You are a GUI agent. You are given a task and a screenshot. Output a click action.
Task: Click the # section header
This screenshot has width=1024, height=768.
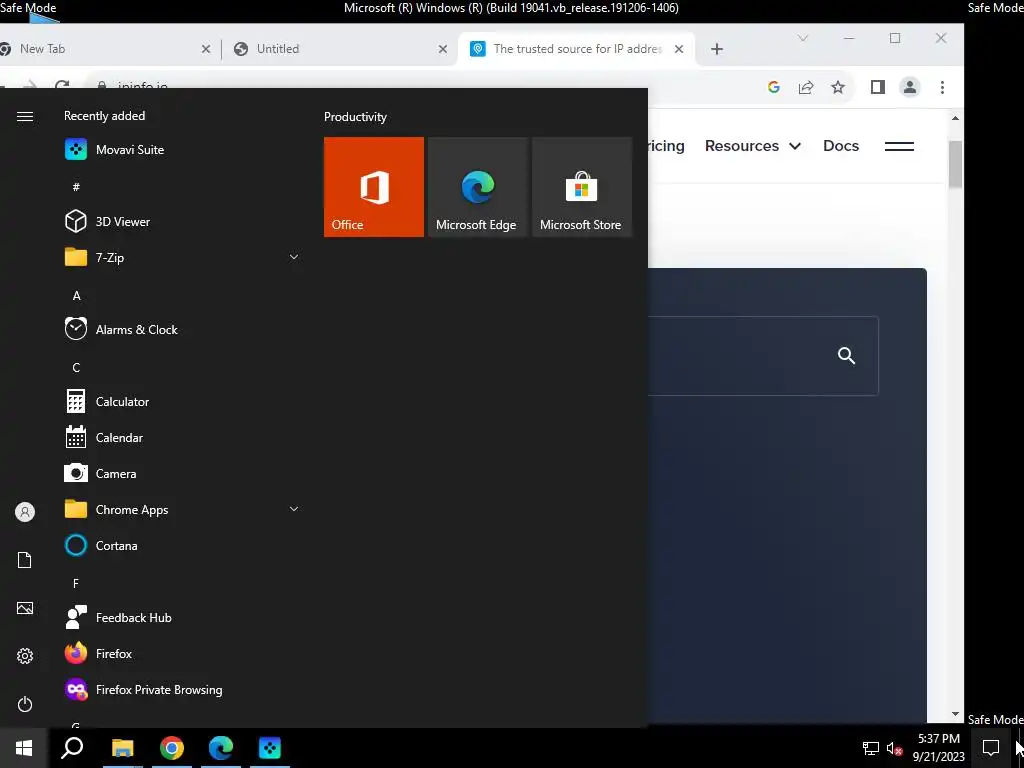pos(76,187)
